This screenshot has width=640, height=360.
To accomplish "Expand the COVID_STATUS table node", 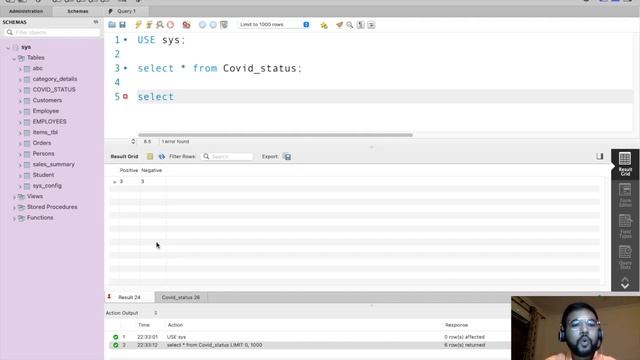I will (x=20, y=90).
